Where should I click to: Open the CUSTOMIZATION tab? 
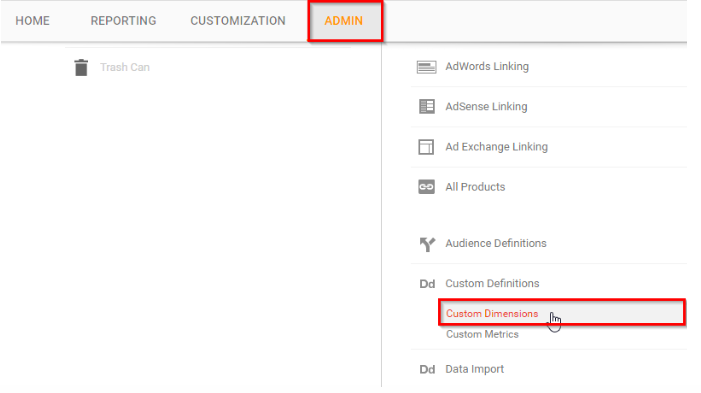point(238,21)
